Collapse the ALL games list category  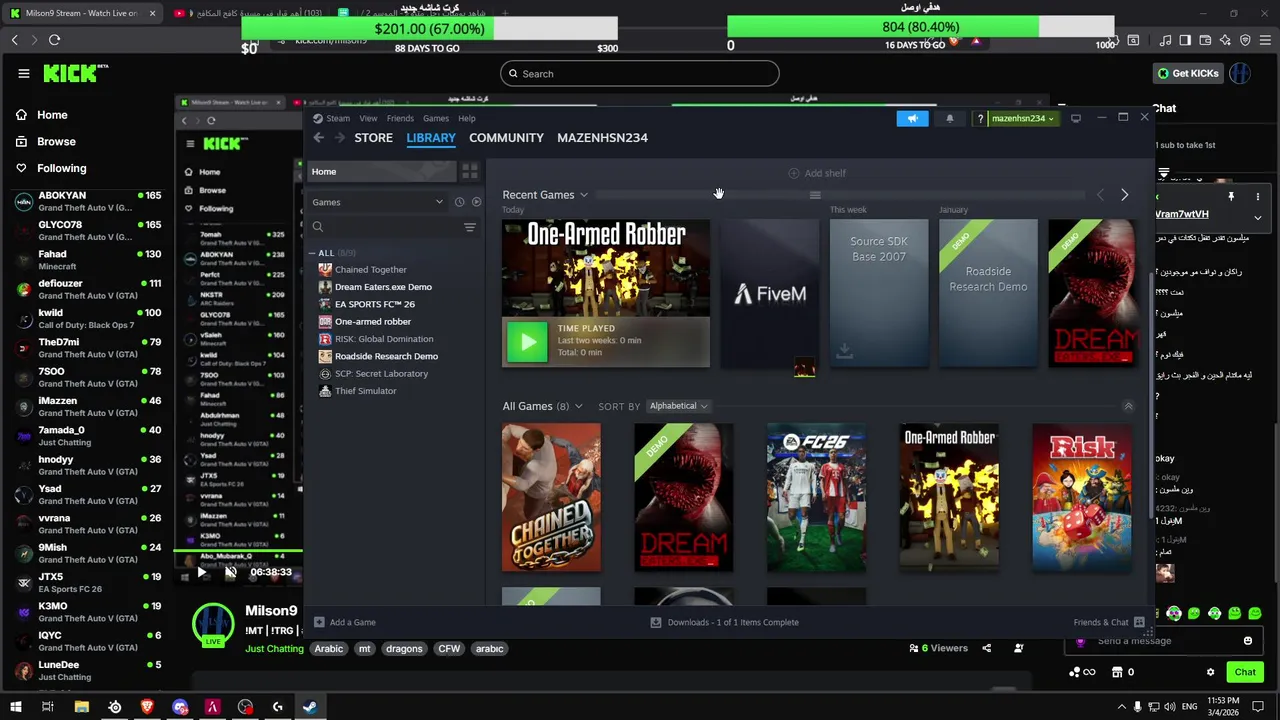coord(313,253)
